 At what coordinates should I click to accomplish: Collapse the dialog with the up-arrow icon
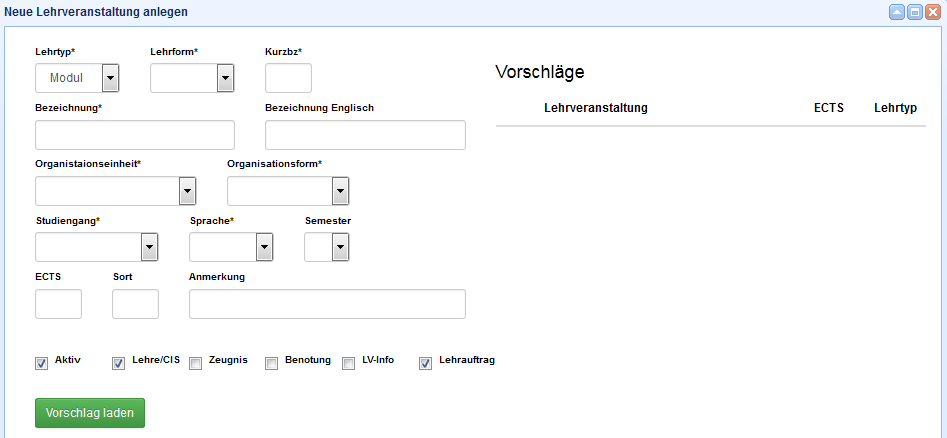(x=897, y=12)
